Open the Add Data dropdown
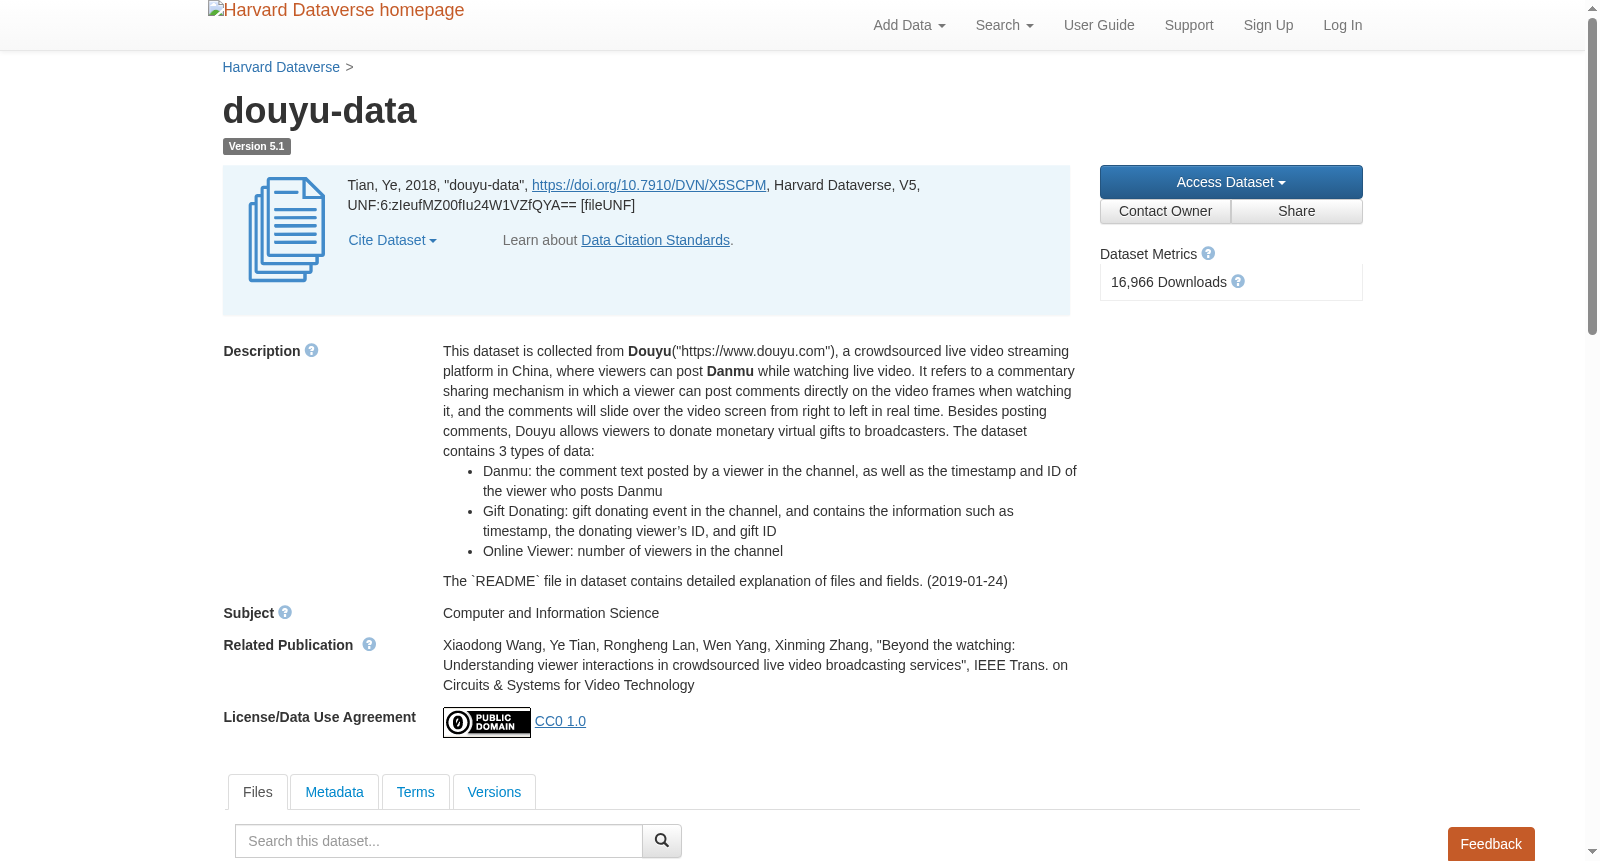The height and width of the screenshot is (861, 1600). tap(909, 25)
